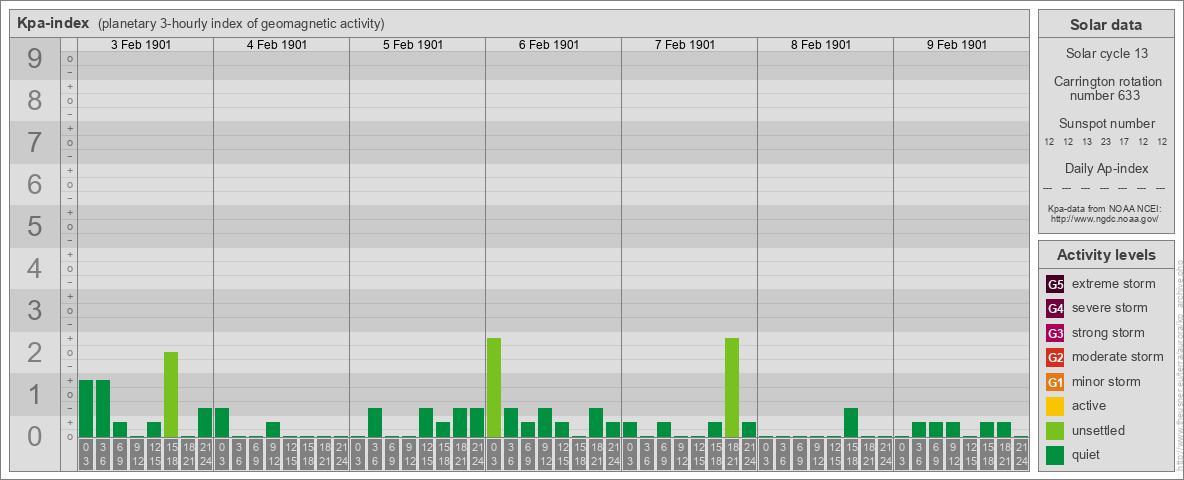Click the unsettled legend label
The image size is (1184, 480).
[1098, 430]
